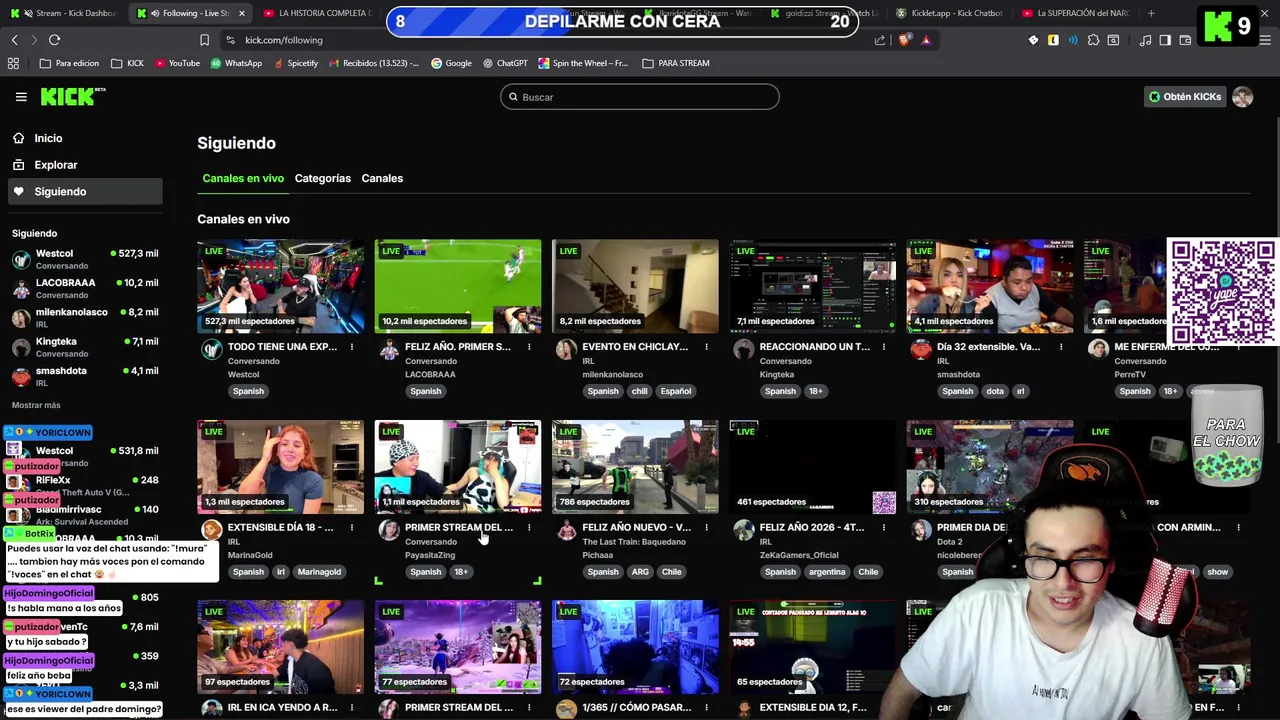The width and height of the screenshot is (1280, 720).
Task: Click the chill tag under EVENTO EN CHICLAY
Action: click(x=639, y=391)
